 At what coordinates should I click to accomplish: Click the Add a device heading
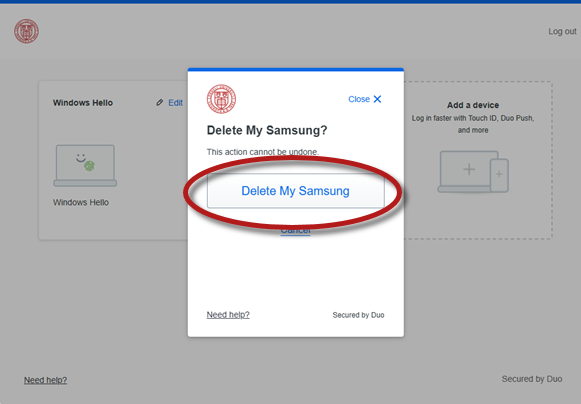click(473, 105)
